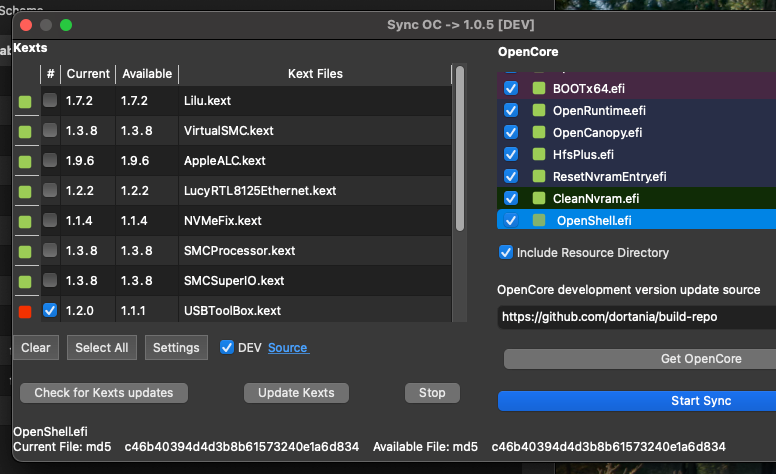776x474 pixels.
Task: Check the VirtualSMC.kext selection checkbox
Action: [50, 130]
